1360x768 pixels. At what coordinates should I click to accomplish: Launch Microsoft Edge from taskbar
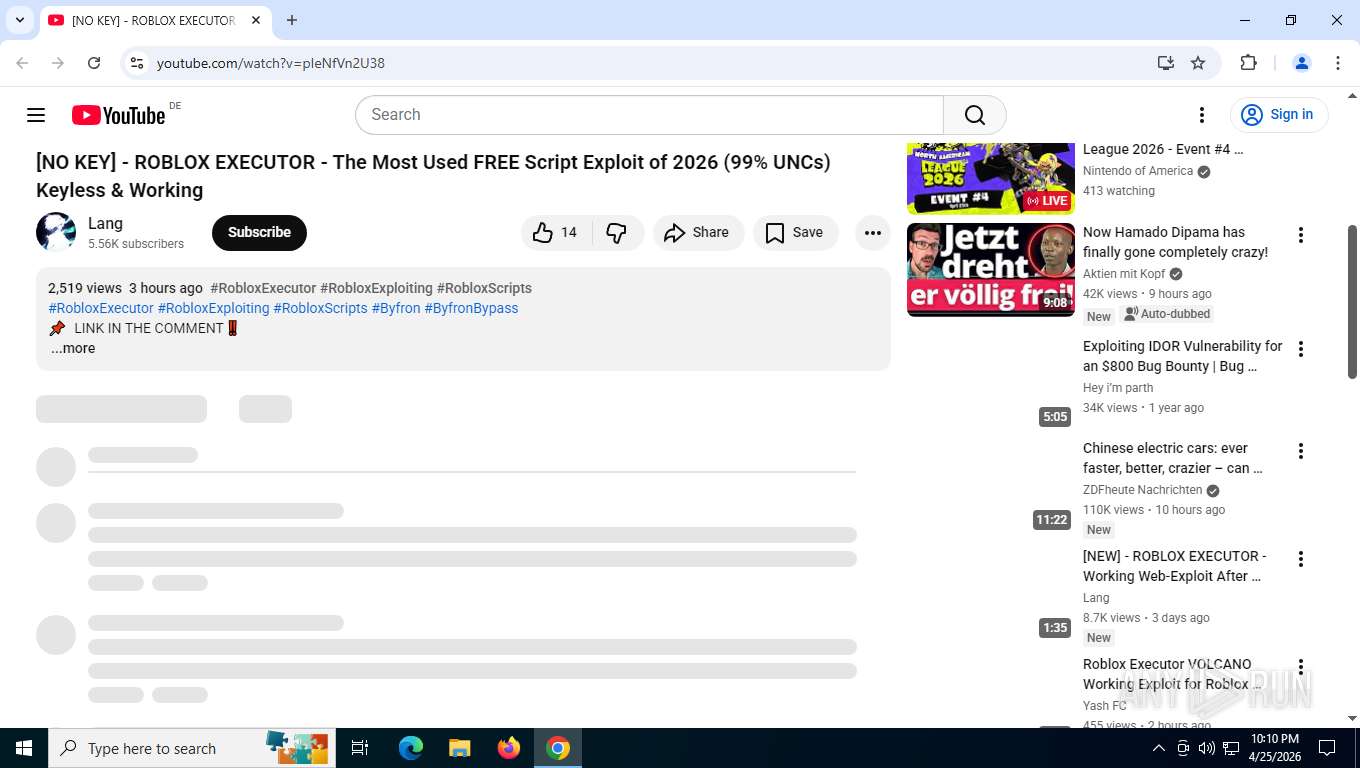pos(411,748)
